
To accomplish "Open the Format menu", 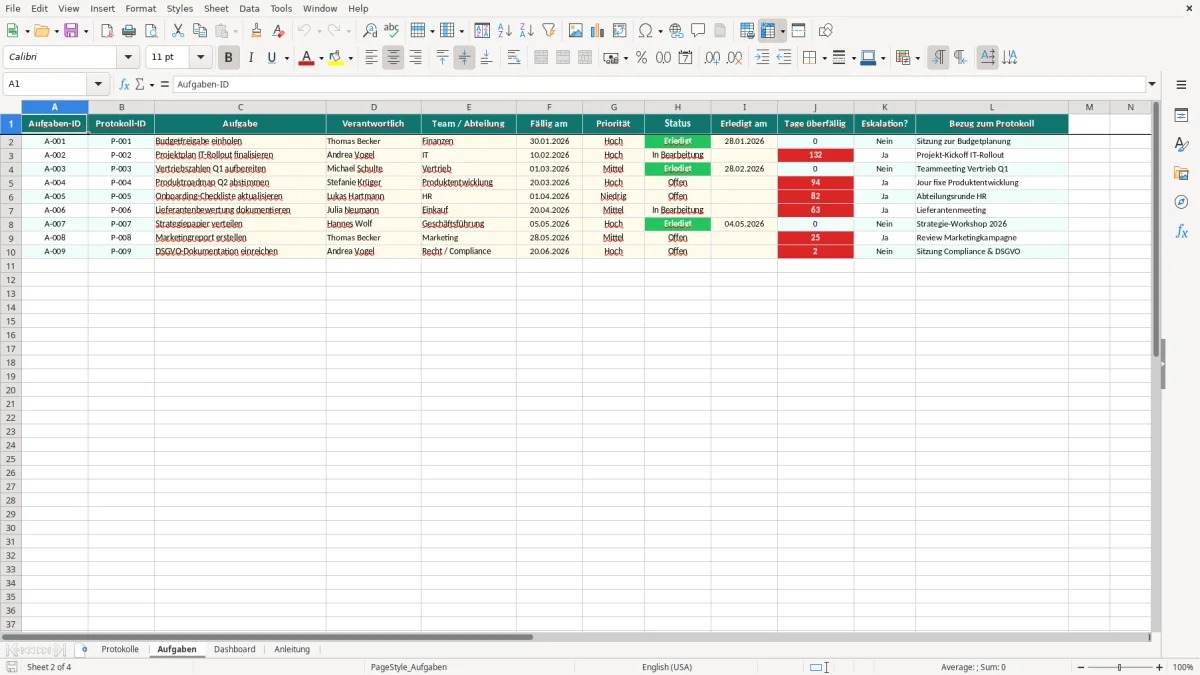I will 141,8.
